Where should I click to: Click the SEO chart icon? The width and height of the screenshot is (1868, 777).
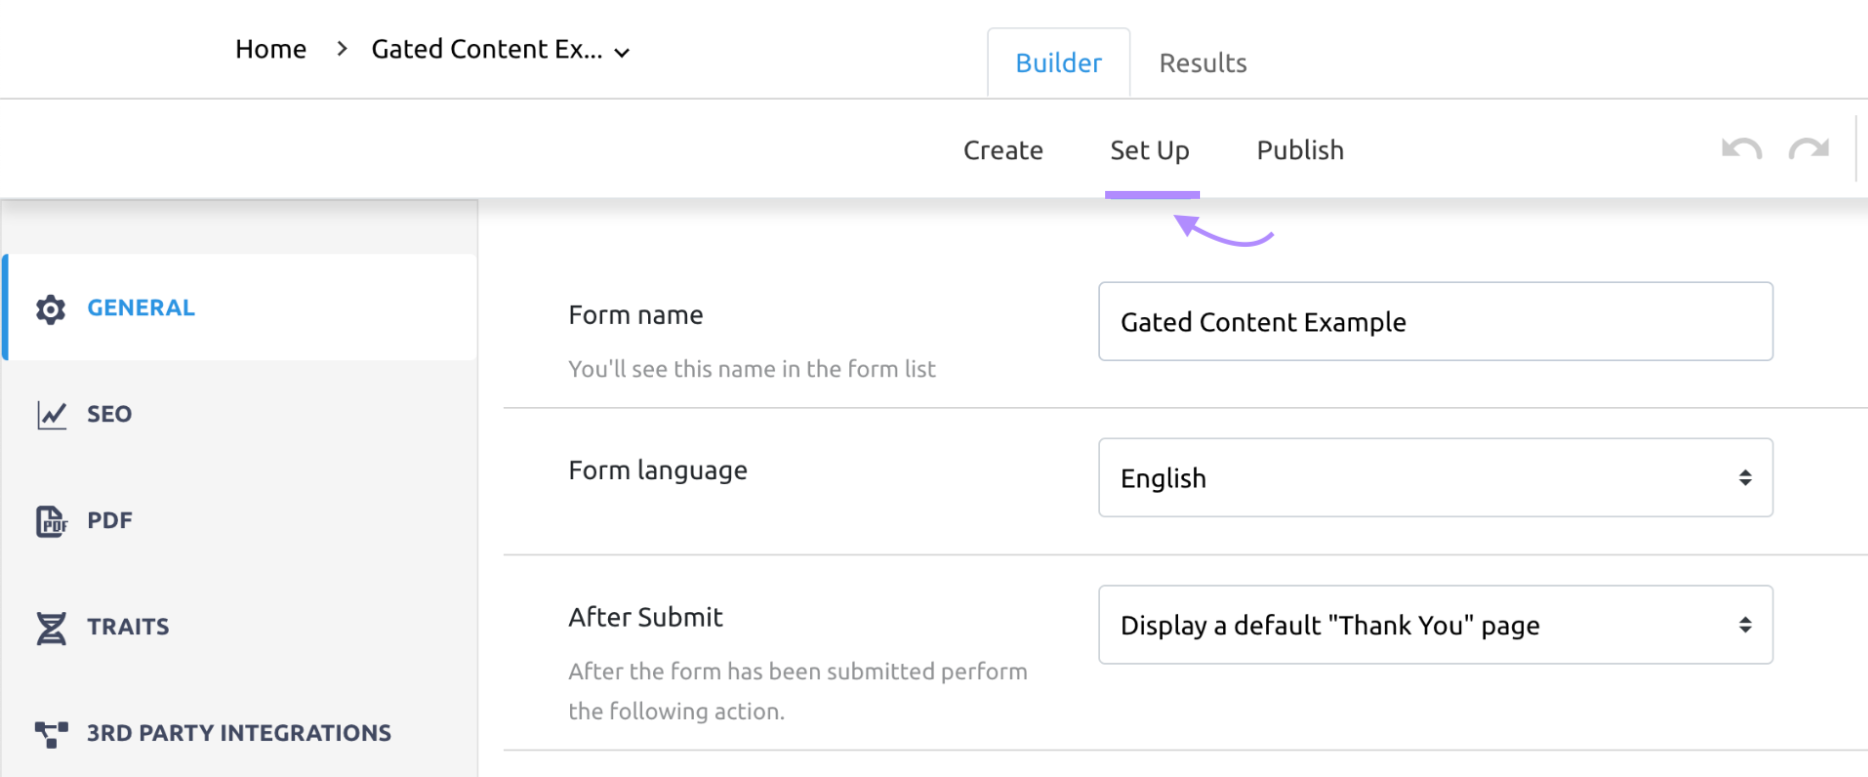pos(51,415)
